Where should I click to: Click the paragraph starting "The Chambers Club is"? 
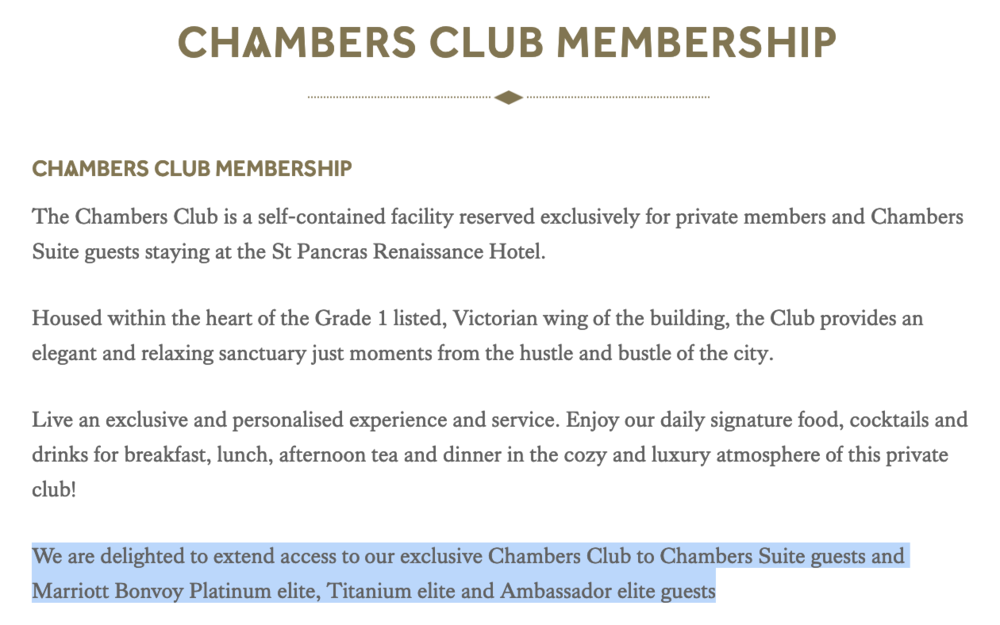click(497, 217)
